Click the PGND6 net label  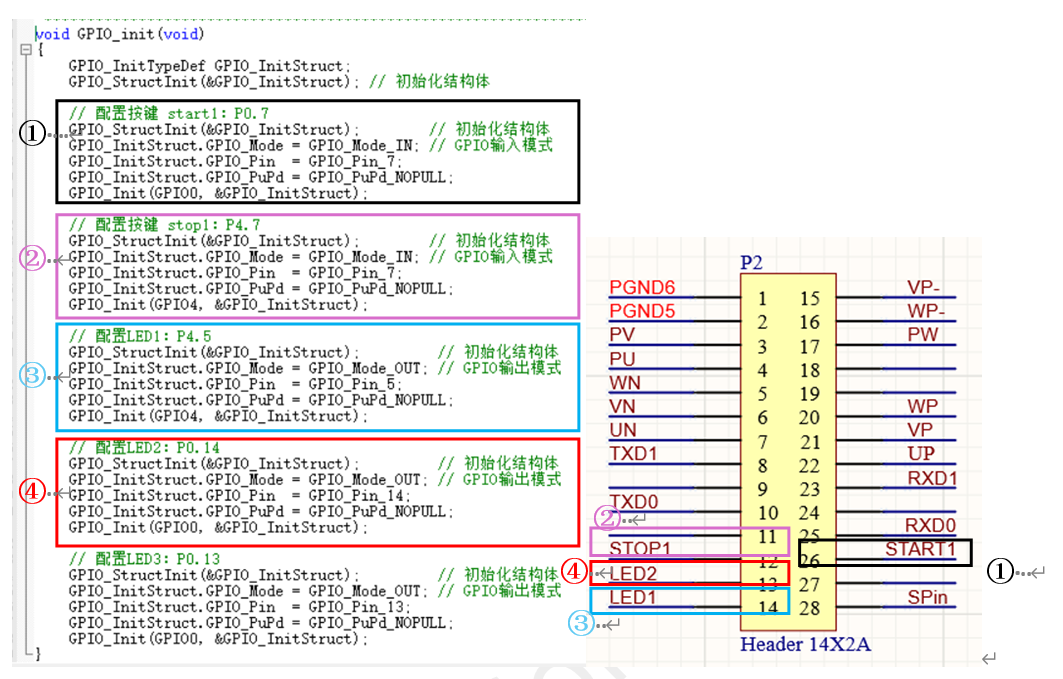(x=642, y=288)
